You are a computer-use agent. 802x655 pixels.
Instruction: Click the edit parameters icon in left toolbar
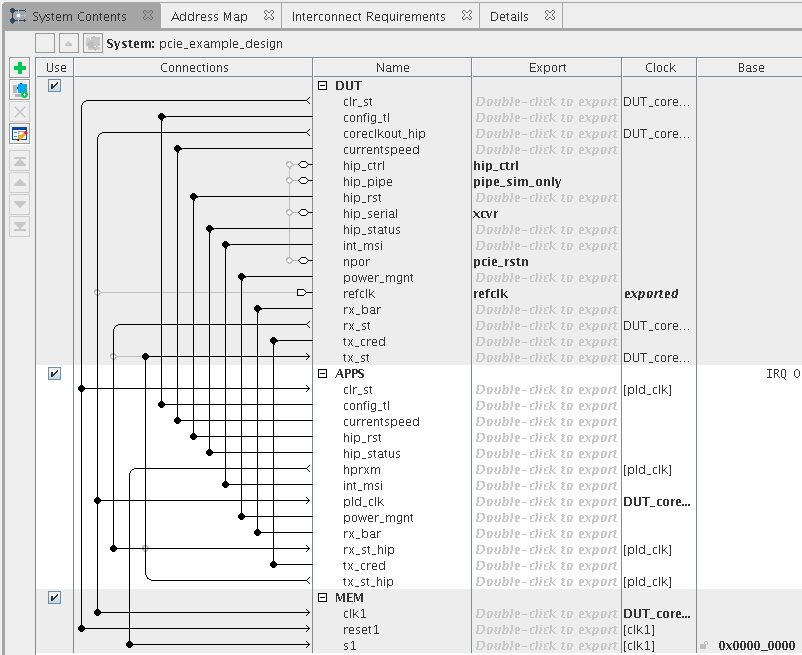point(19,134)
